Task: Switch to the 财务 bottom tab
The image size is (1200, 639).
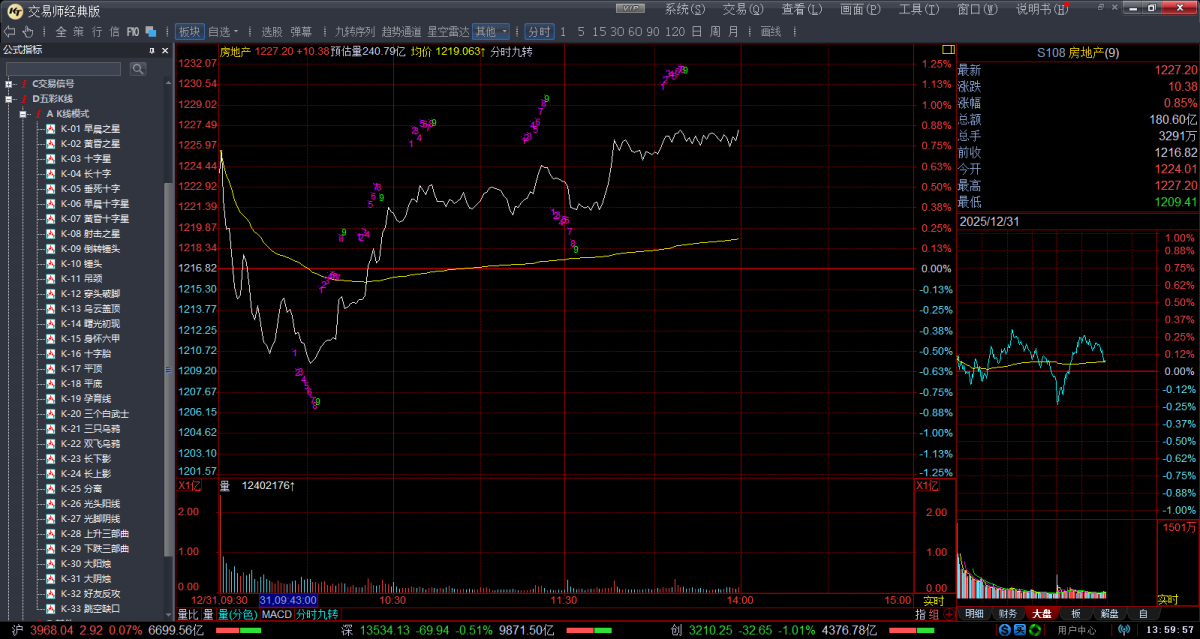Action: tap(1007, 613)
